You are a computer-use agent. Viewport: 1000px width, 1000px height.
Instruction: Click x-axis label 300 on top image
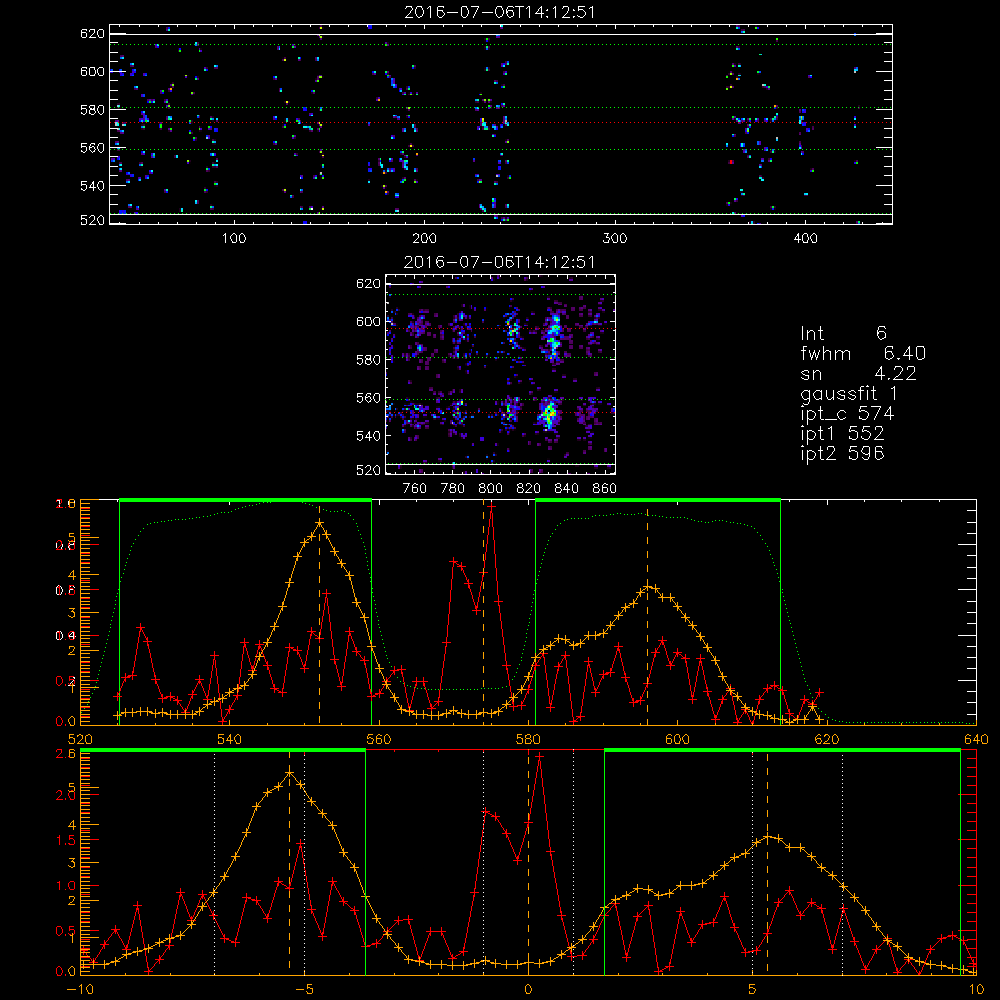click(615, 239)
